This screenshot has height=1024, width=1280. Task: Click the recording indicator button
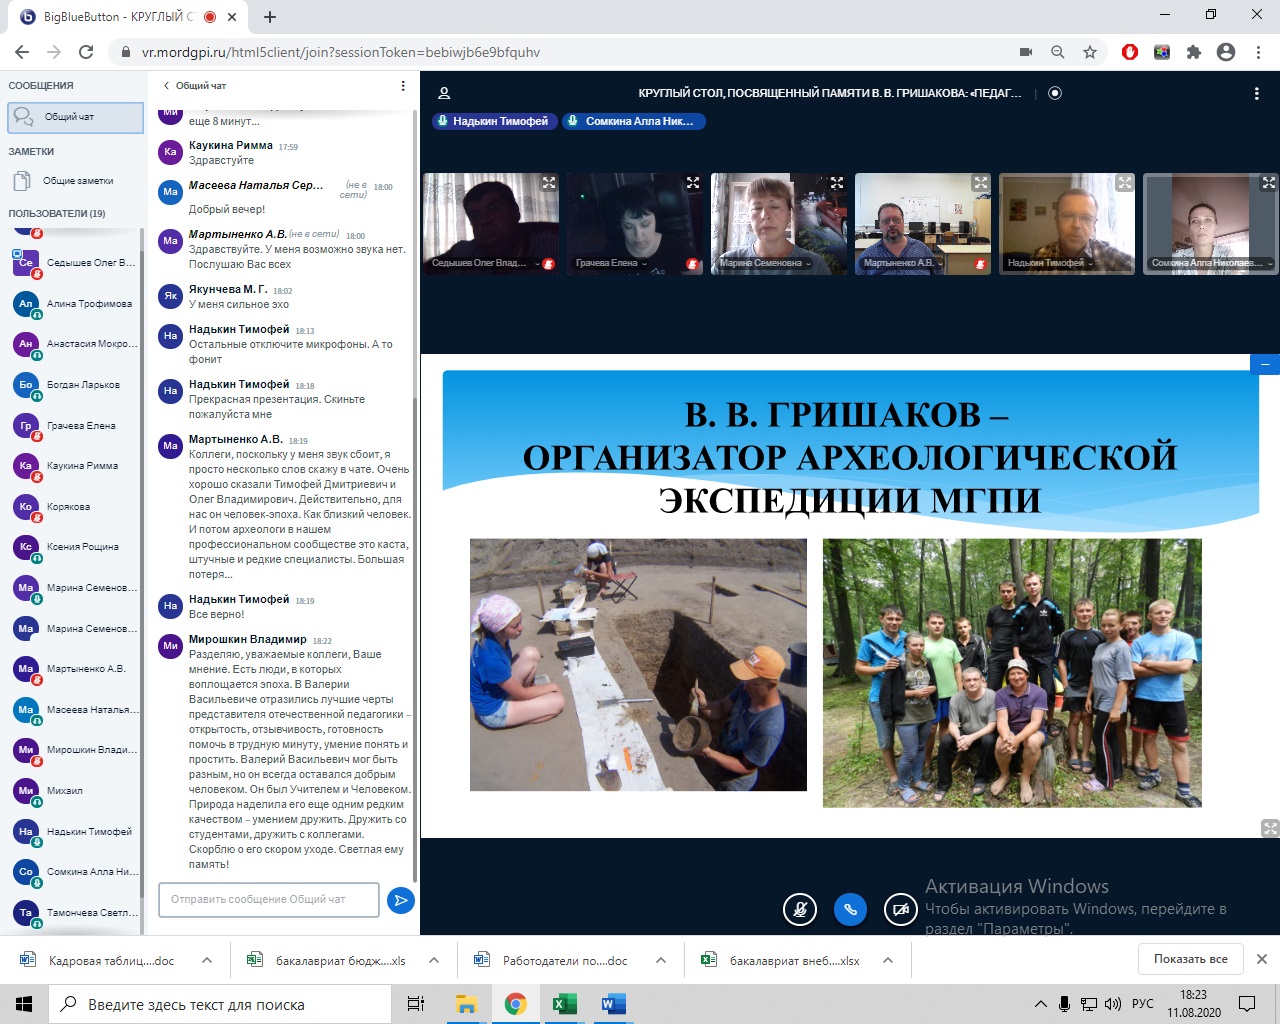1054,93
